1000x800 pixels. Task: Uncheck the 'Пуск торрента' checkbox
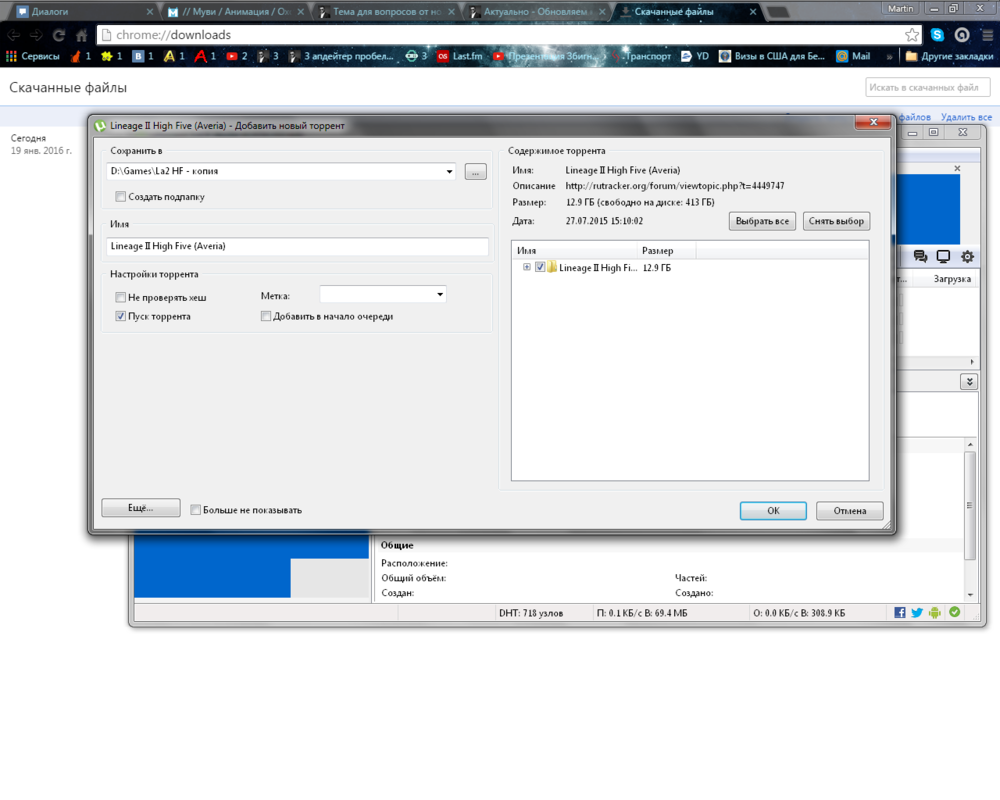click(x=121, y=316)
